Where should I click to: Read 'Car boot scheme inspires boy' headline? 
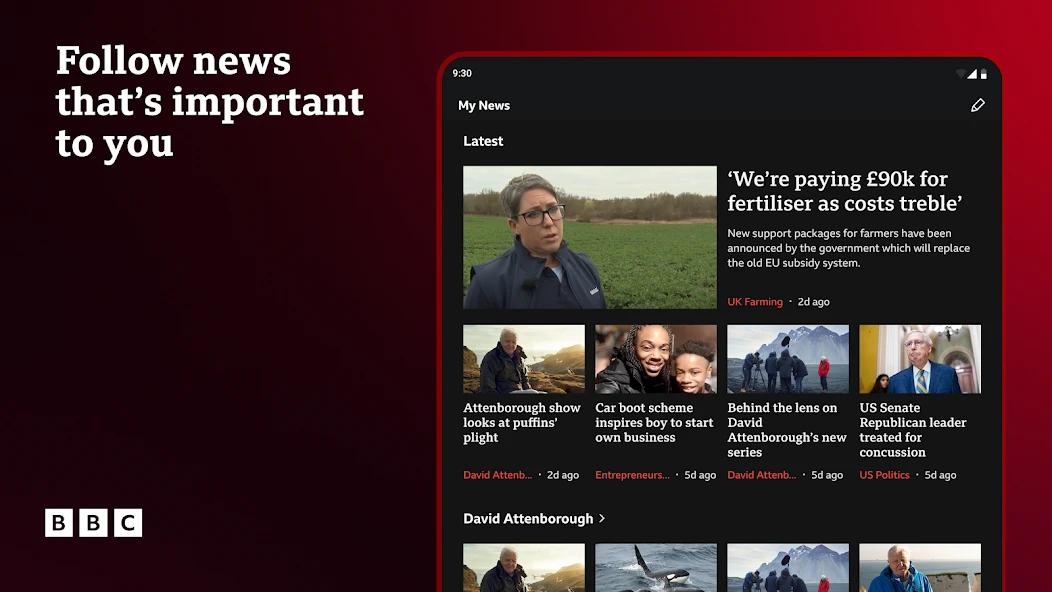(x=654, y=422)
